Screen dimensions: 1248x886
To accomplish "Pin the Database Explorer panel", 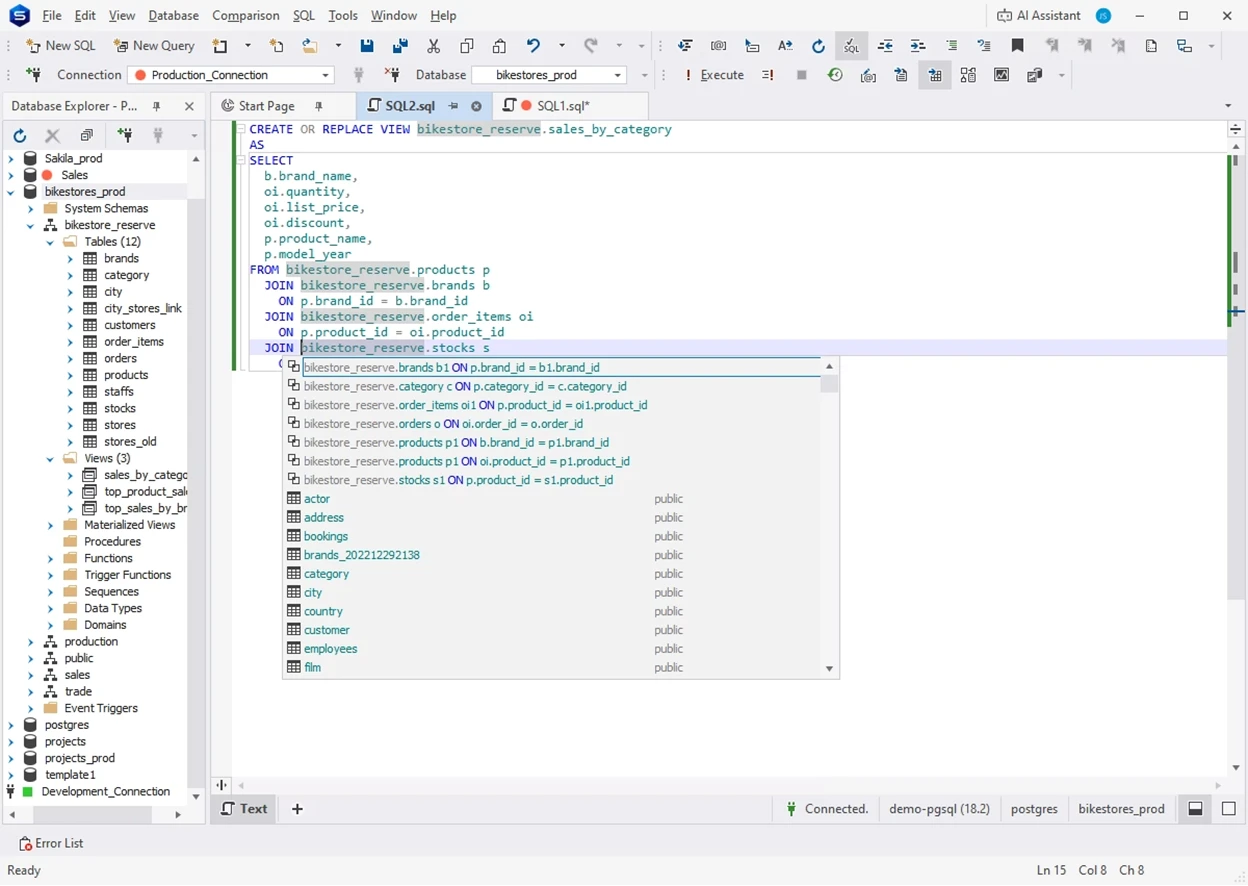I will [157, 106].
